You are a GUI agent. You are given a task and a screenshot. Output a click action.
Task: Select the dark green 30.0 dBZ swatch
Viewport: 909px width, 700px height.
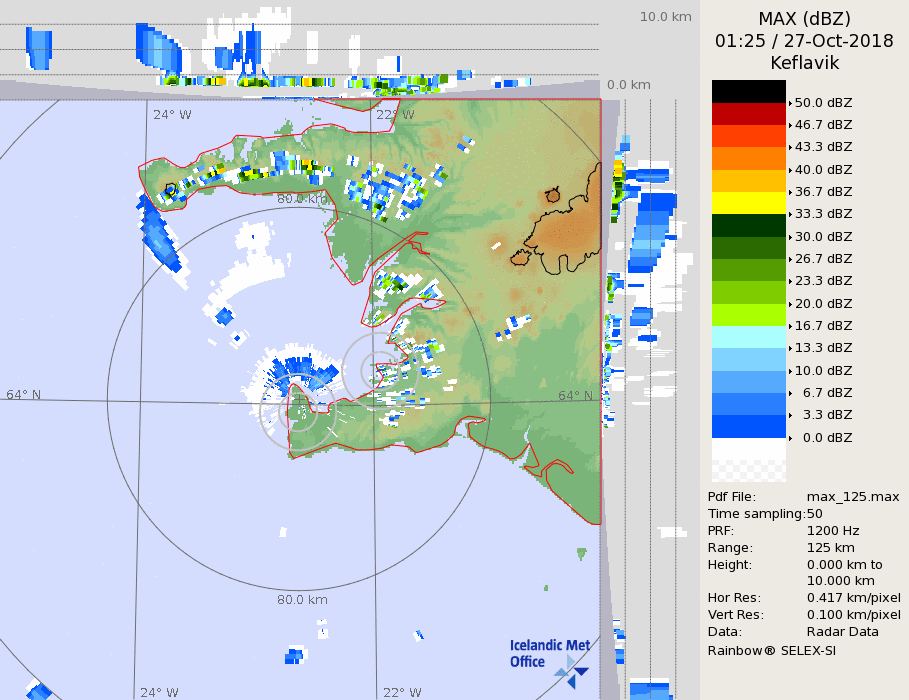(748, 225)
